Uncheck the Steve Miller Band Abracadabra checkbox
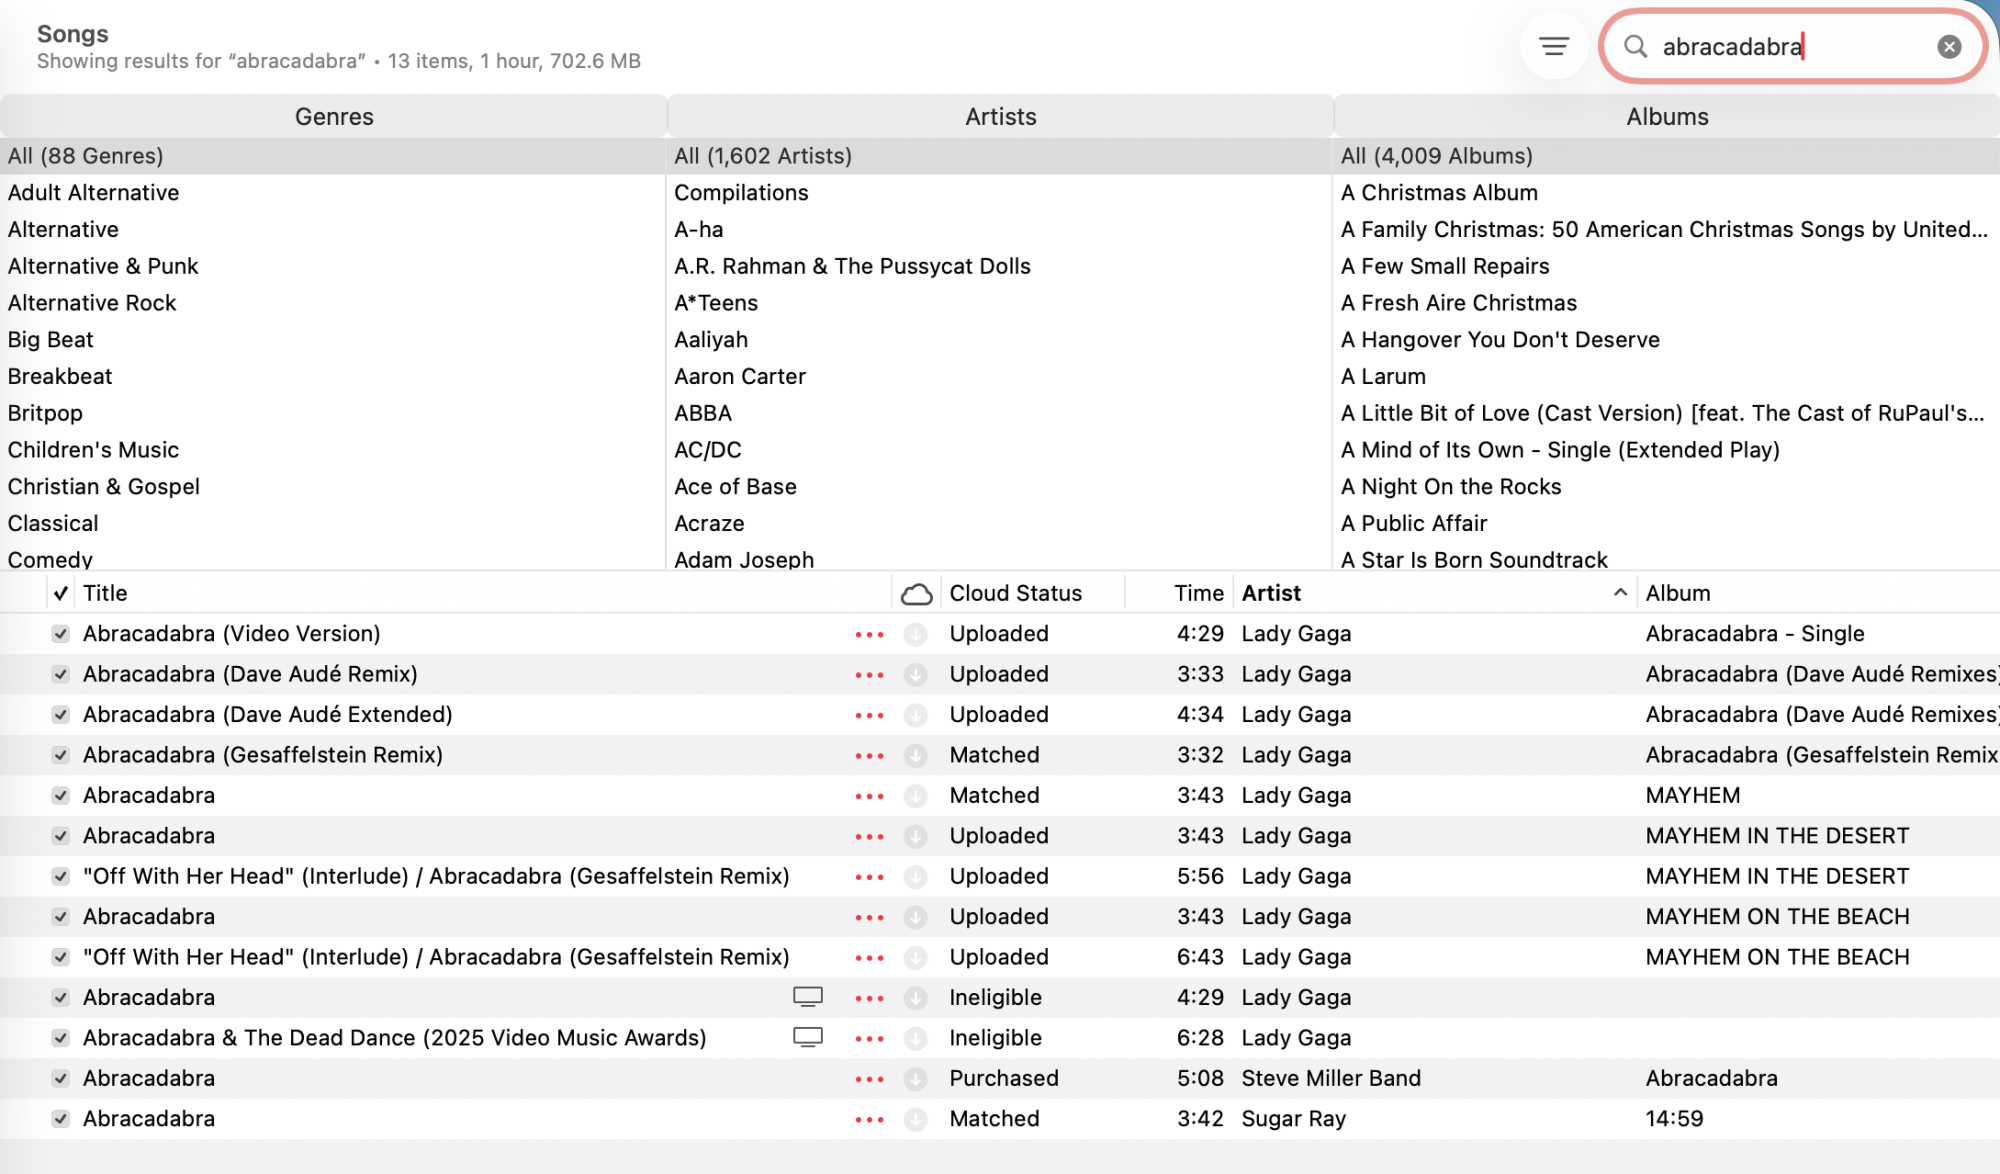The width and height of the screenshot is (2000, 1174). pos(61,1079)
